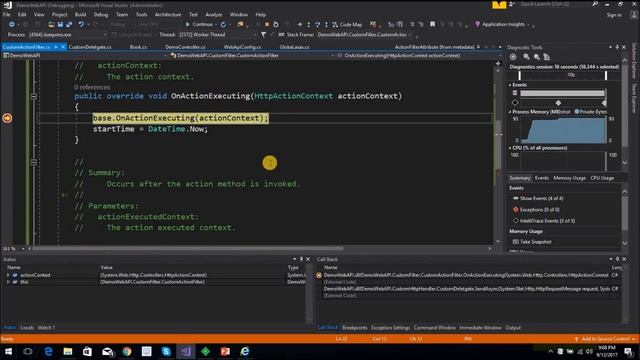Expand the actionContext variable in Autos
This screenshot has height=360, width=640.
point(8,275)
